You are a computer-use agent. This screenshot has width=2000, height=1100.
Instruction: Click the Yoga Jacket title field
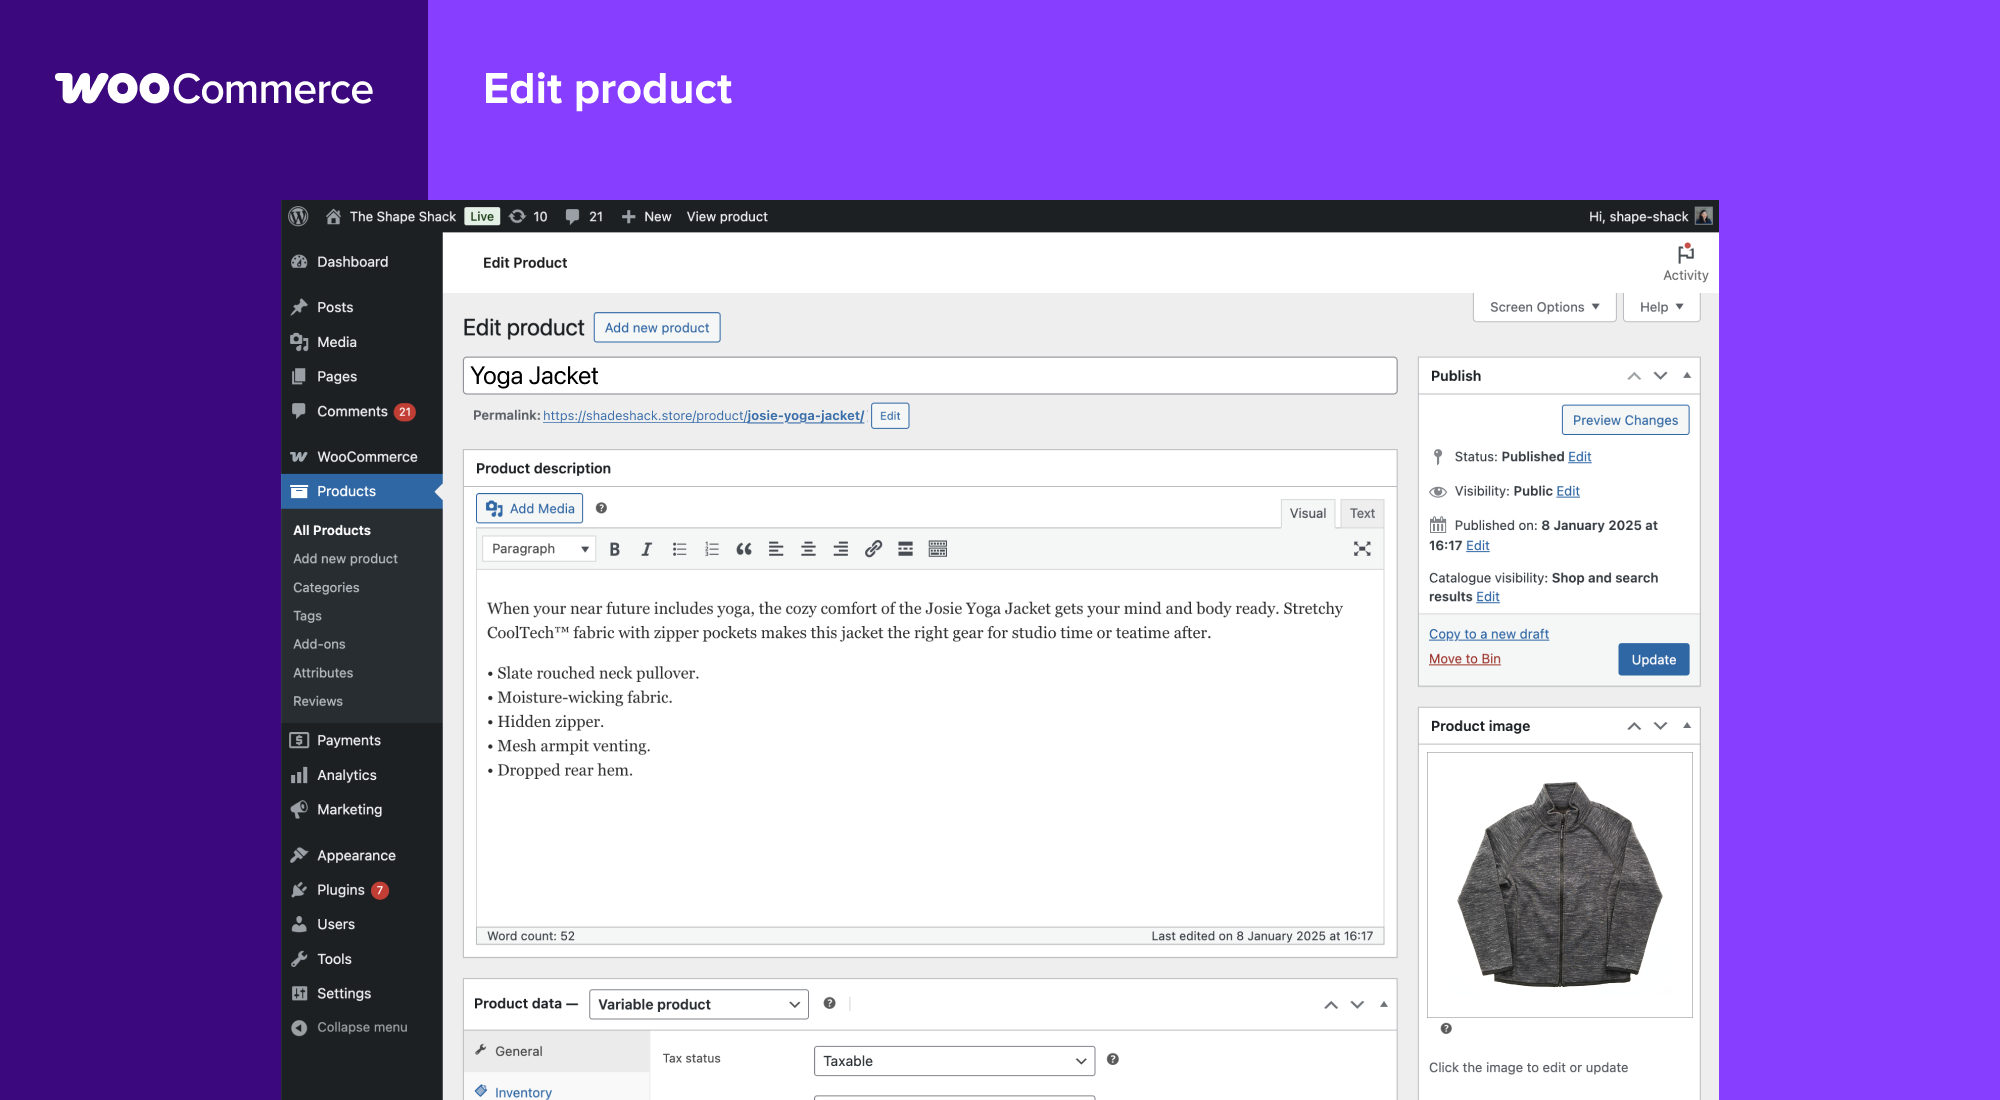coord(929,376)
